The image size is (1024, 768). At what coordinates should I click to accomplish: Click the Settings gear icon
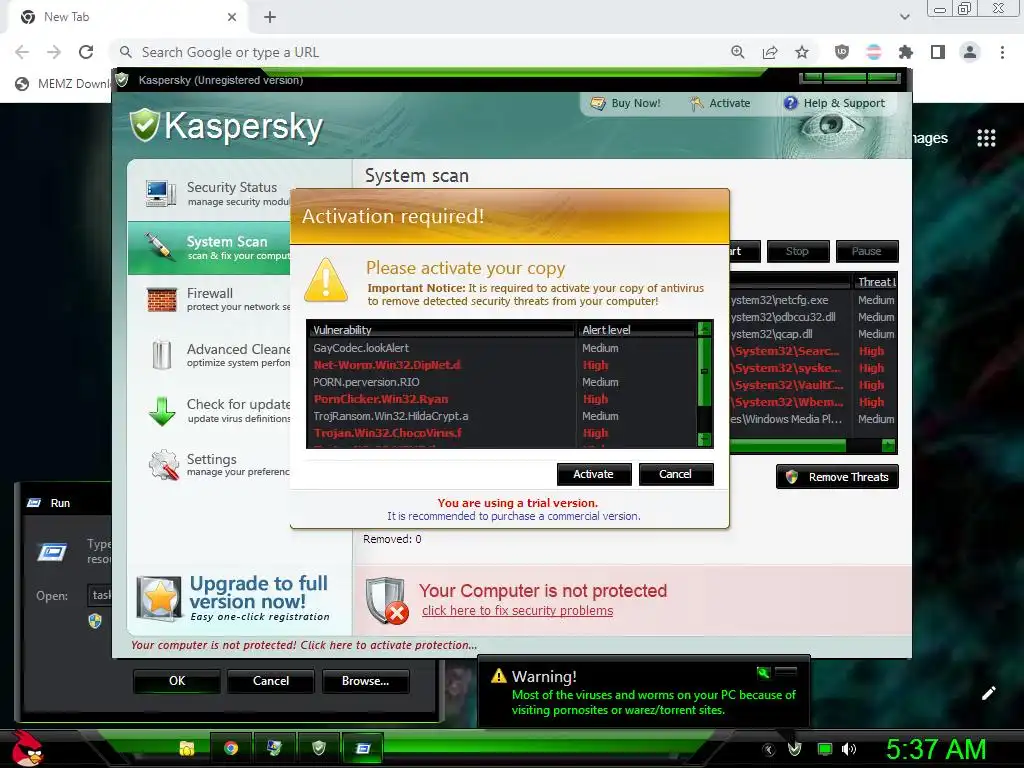pyautogui.click(x=163, y=465)
